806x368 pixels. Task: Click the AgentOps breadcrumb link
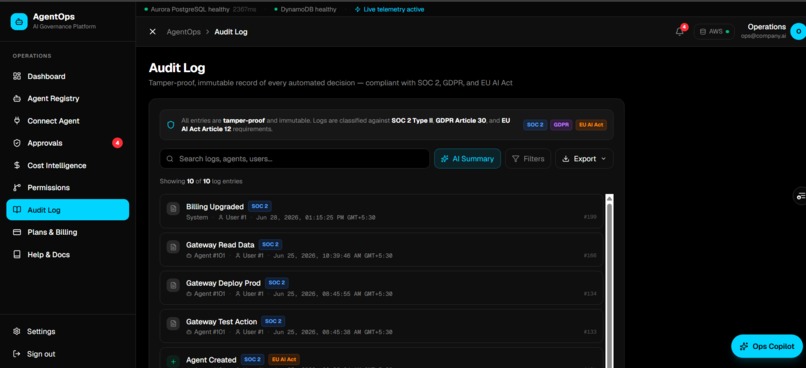(184, 32)
